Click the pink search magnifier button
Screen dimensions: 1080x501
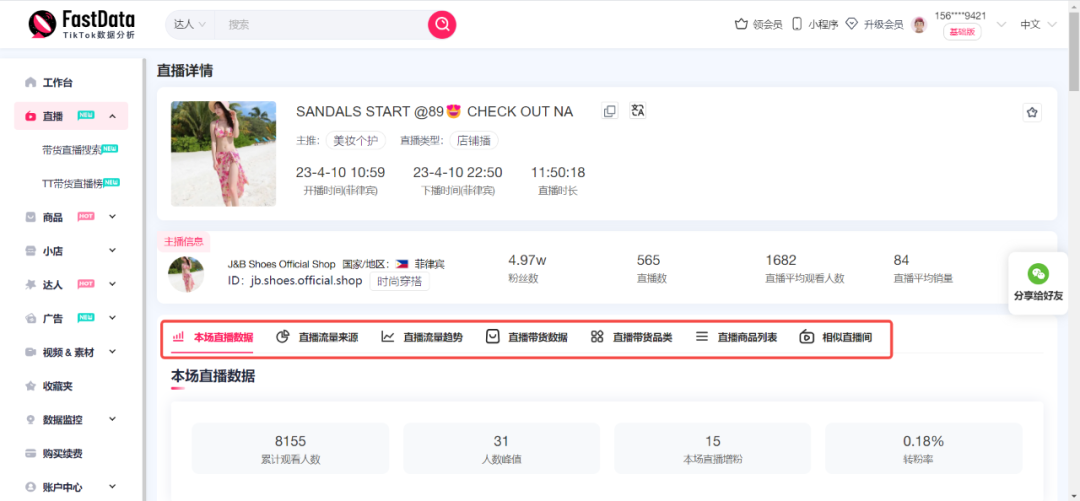[442, 25]
